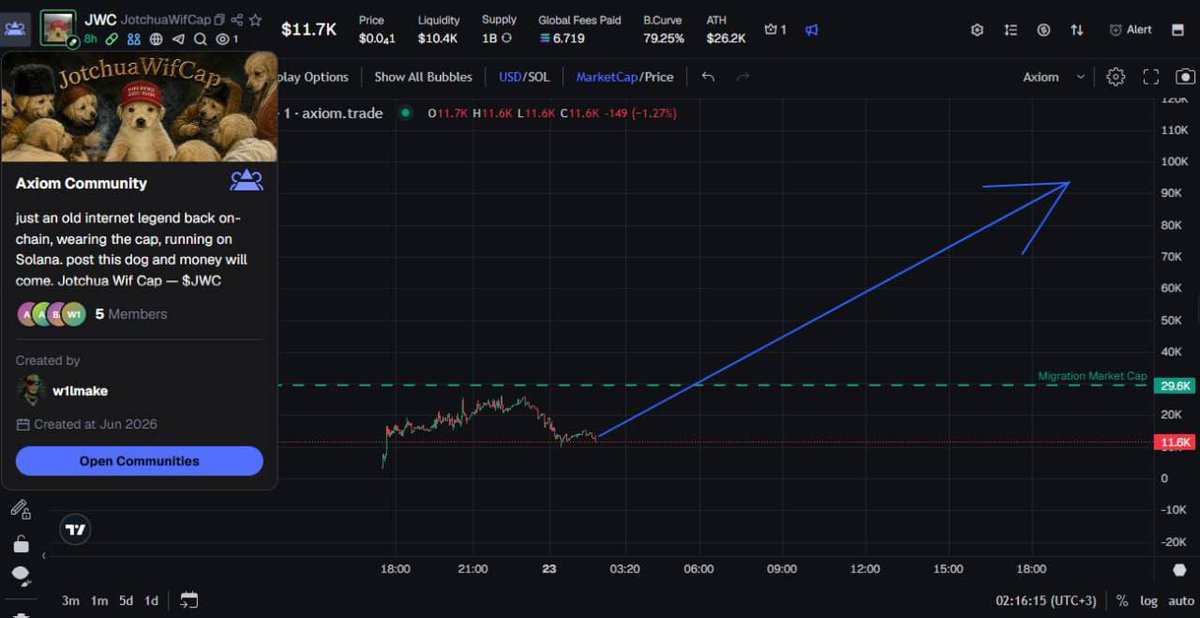Refresh the Supply value icon
Image resolution: width=1200 pixels, height=618 pixels.
(506, 38)
